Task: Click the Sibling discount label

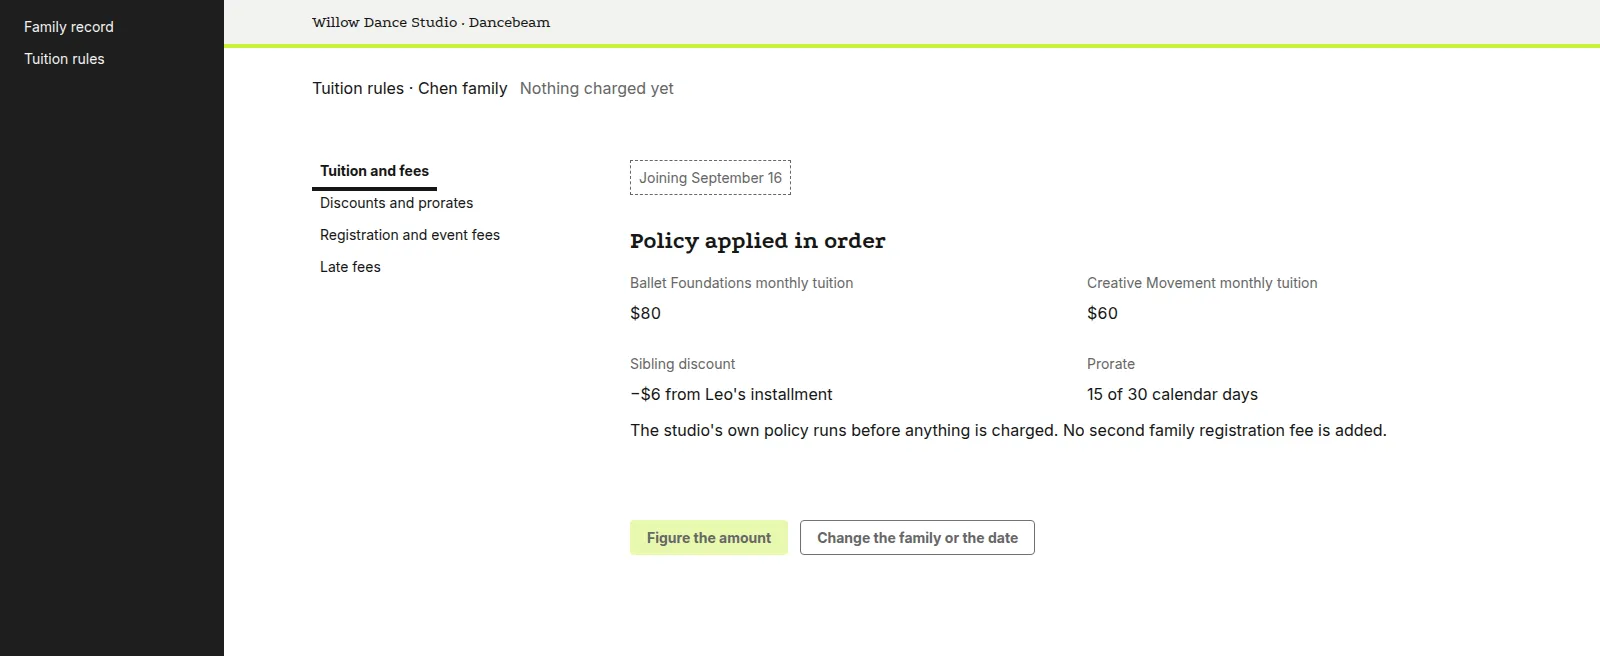Action: [x=682, y=364]
